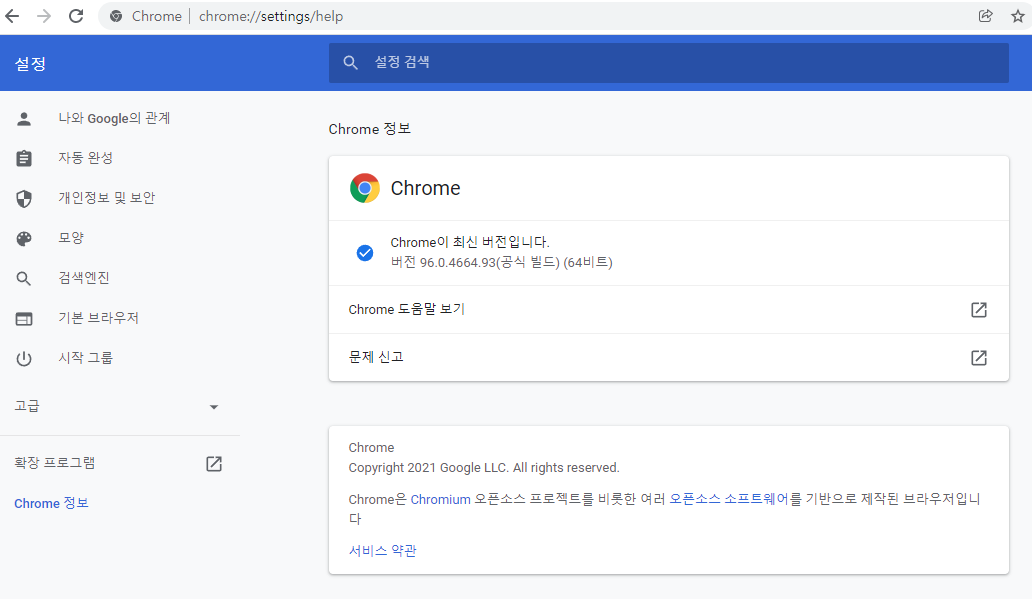This screenshot has width=1032, height=599.
Task: Click the Copyright 2021 Google LLC text
Action: 484,468
